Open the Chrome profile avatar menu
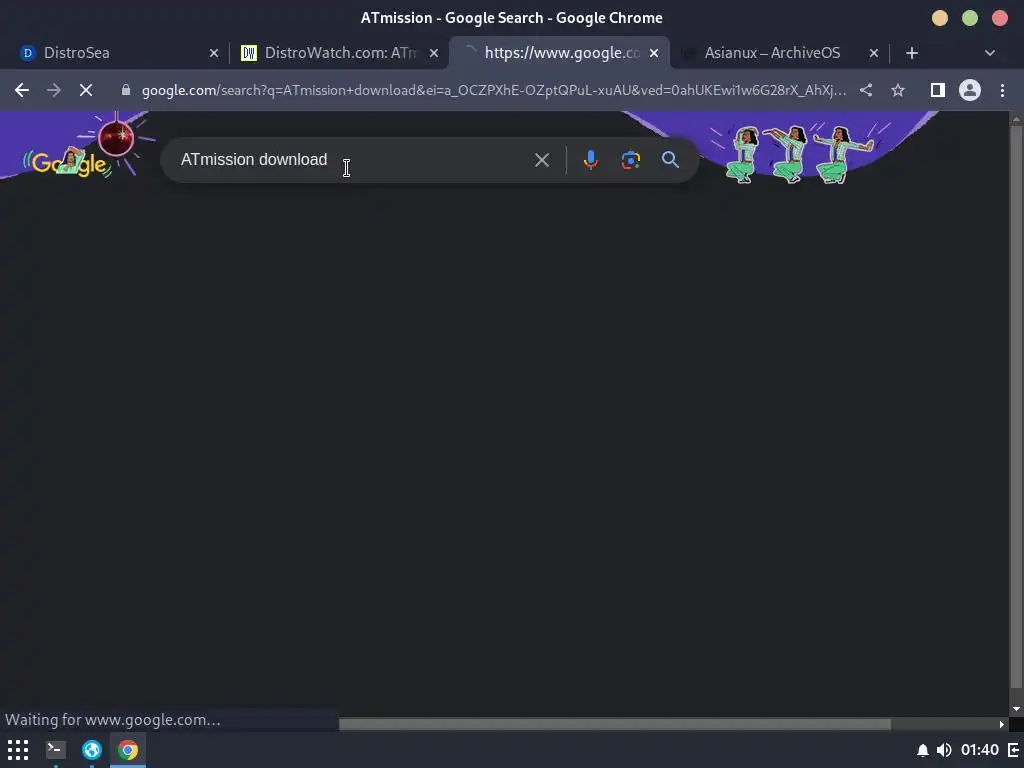The height and width of the screenshot is (768, 1024). tap(970, 90)
